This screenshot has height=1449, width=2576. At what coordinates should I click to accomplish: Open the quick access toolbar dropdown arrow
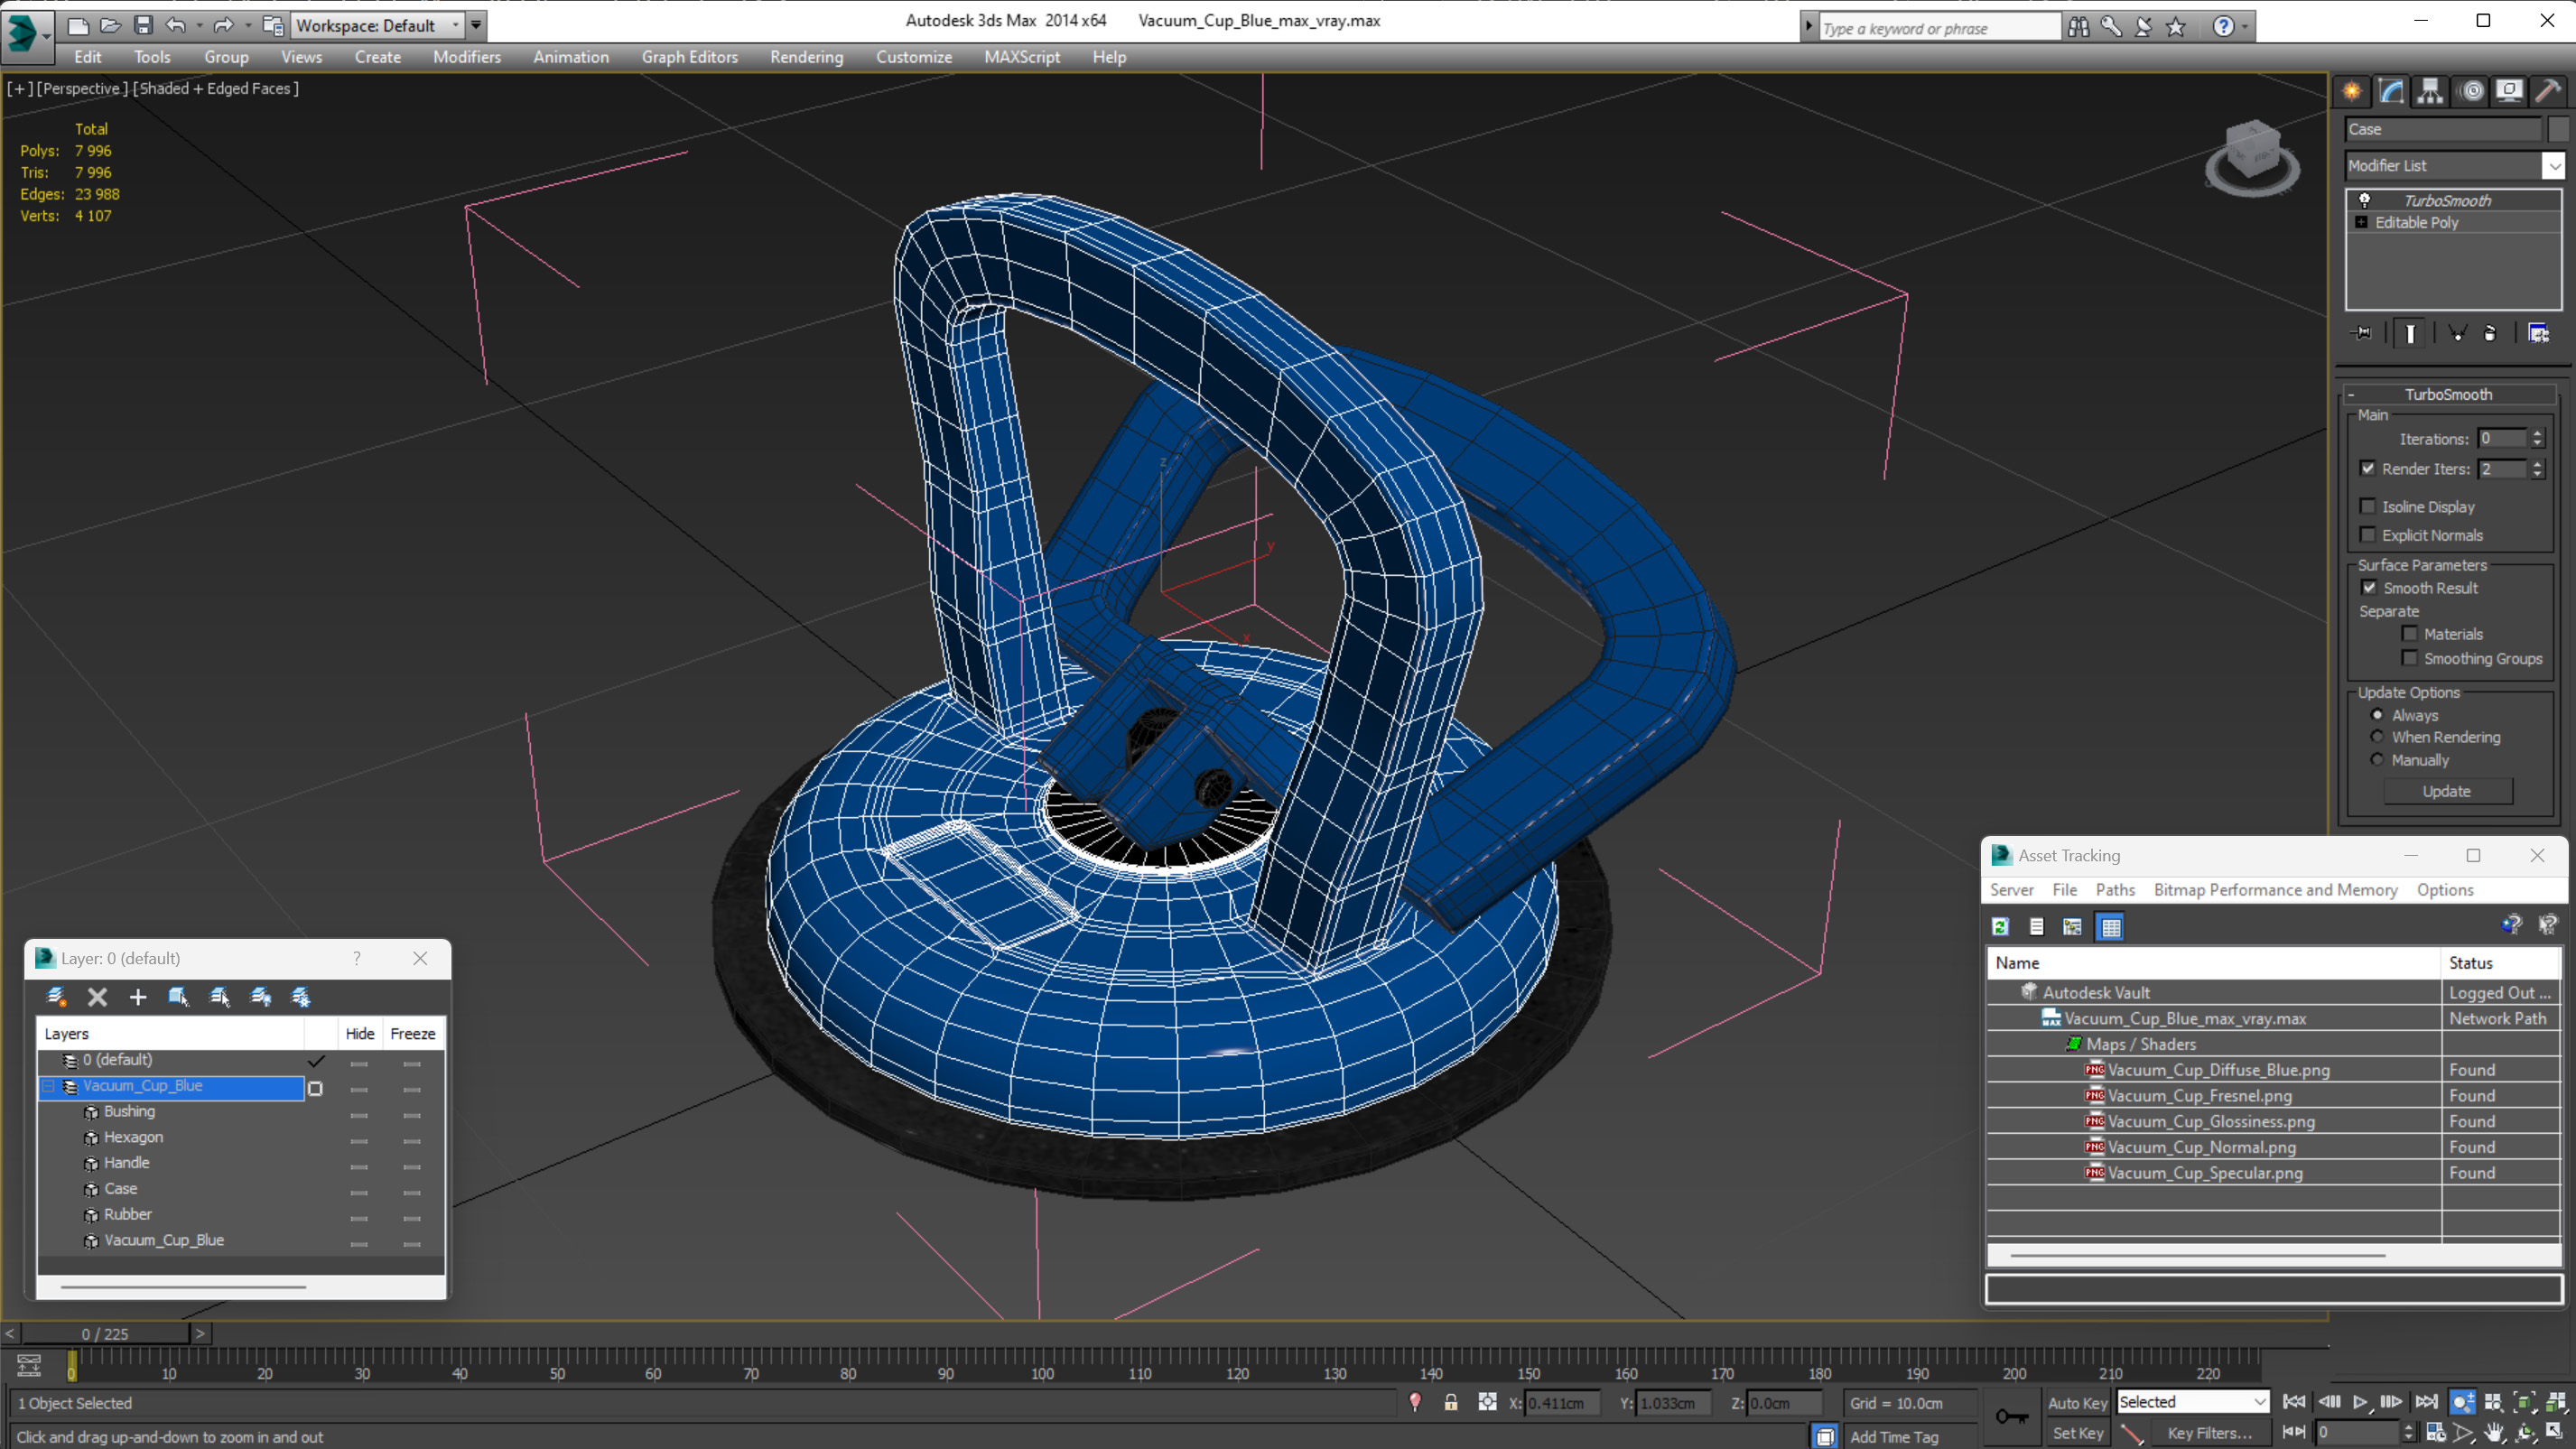476,25
